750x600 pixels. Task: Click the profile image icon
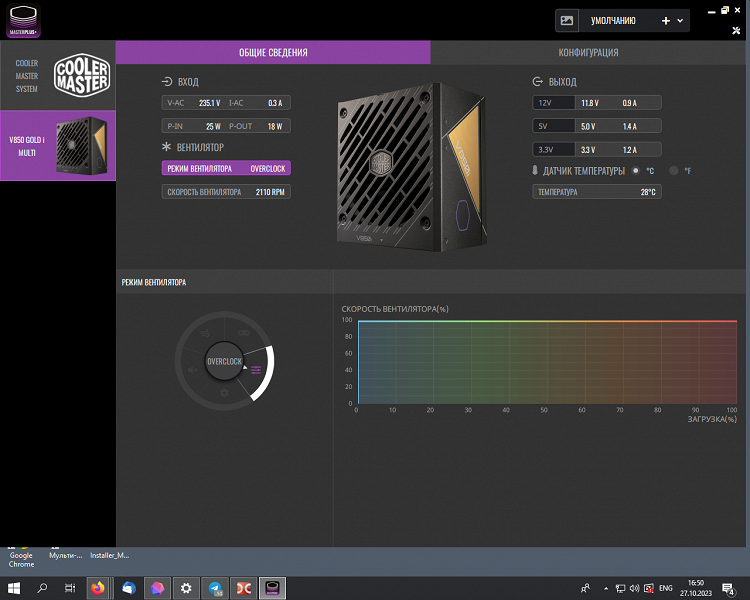[567, 20]
